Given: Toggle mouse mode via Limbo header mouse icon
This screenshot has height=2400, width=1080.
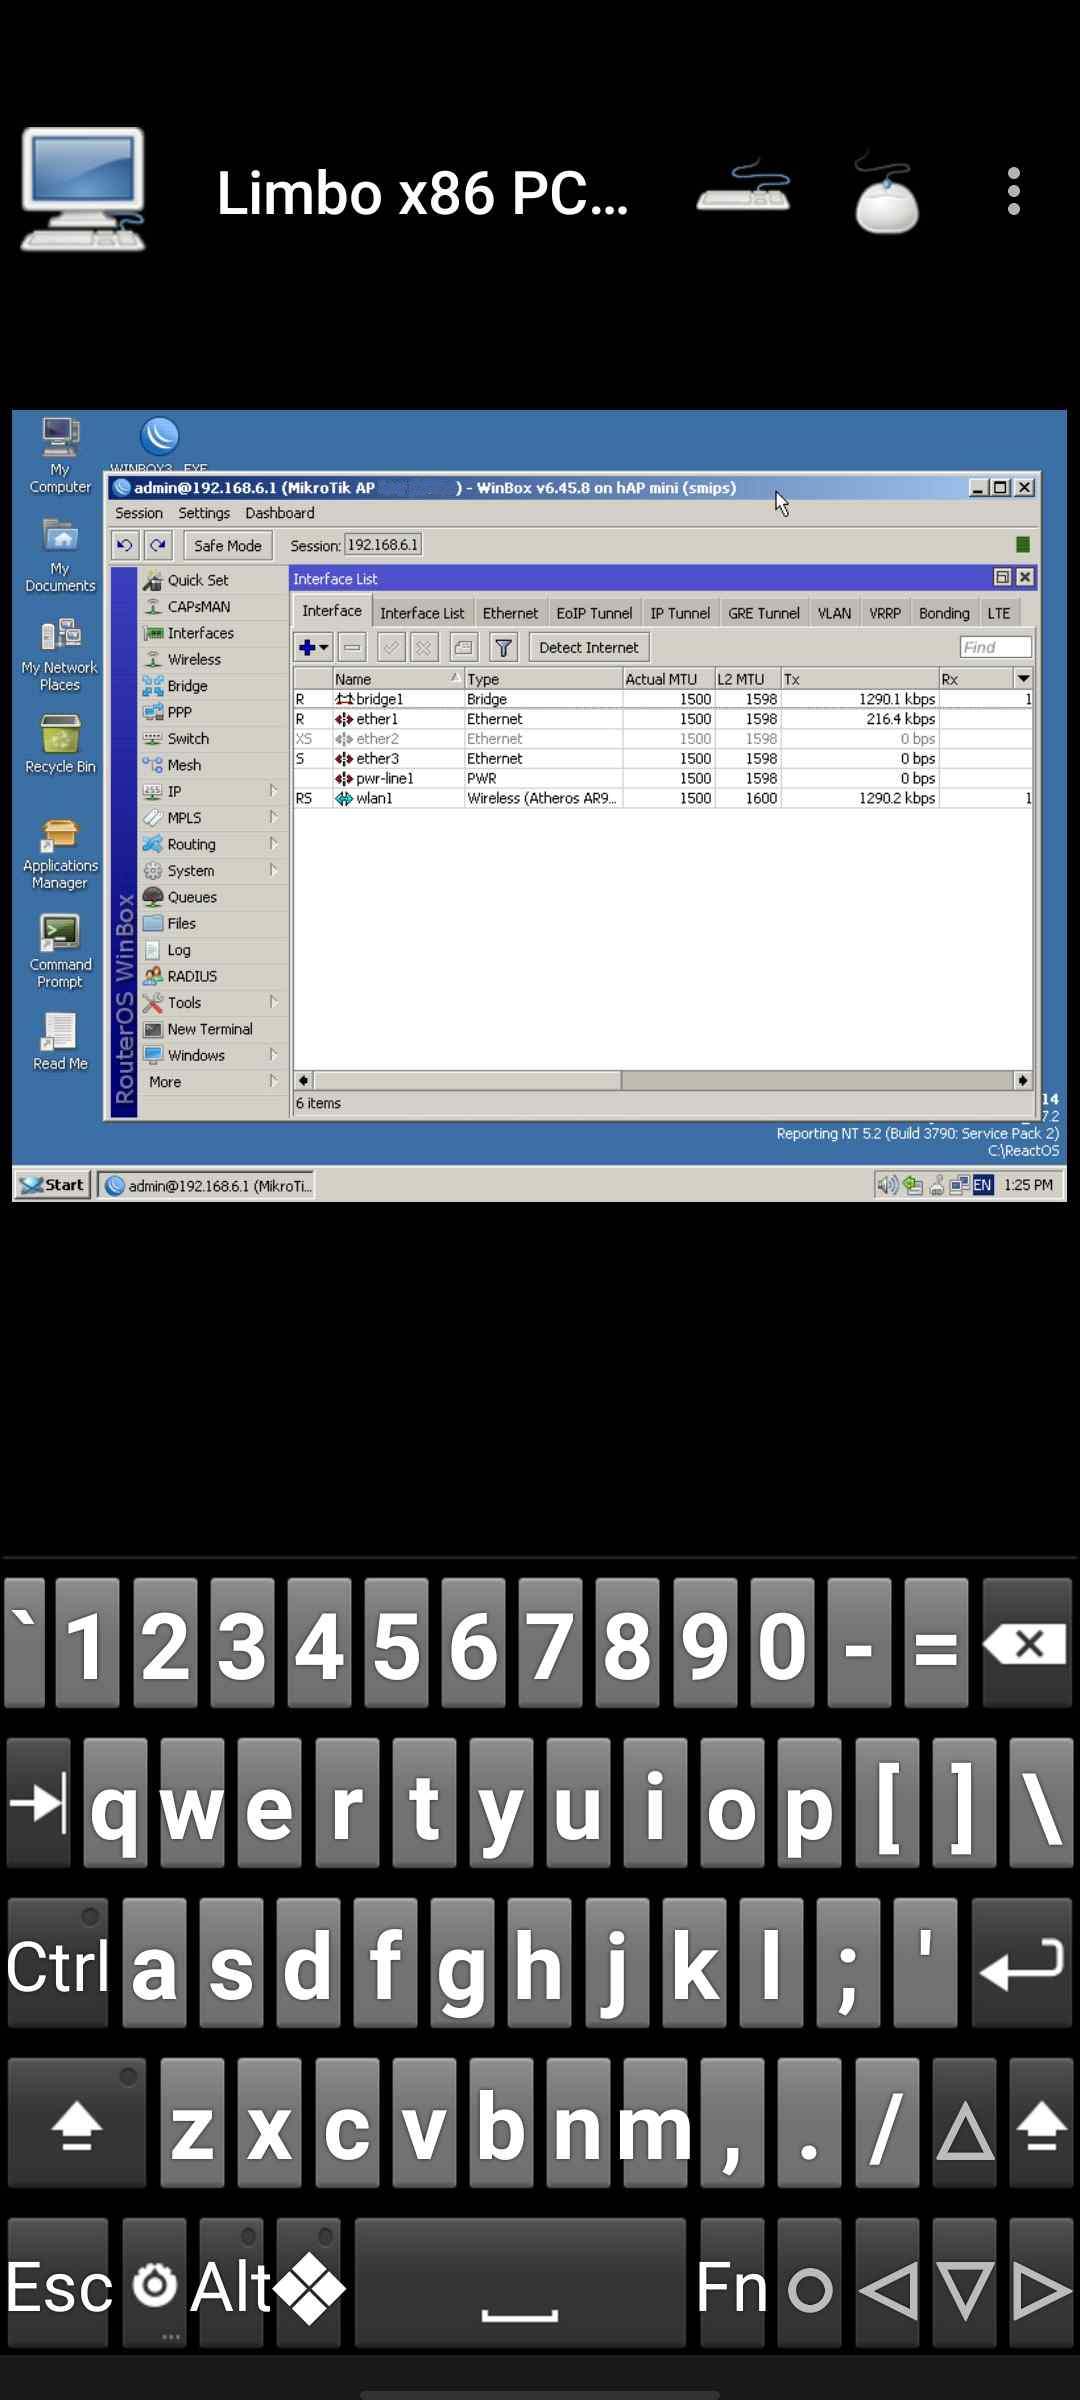Looking at the screenshot, I should [x=887, y=192].
